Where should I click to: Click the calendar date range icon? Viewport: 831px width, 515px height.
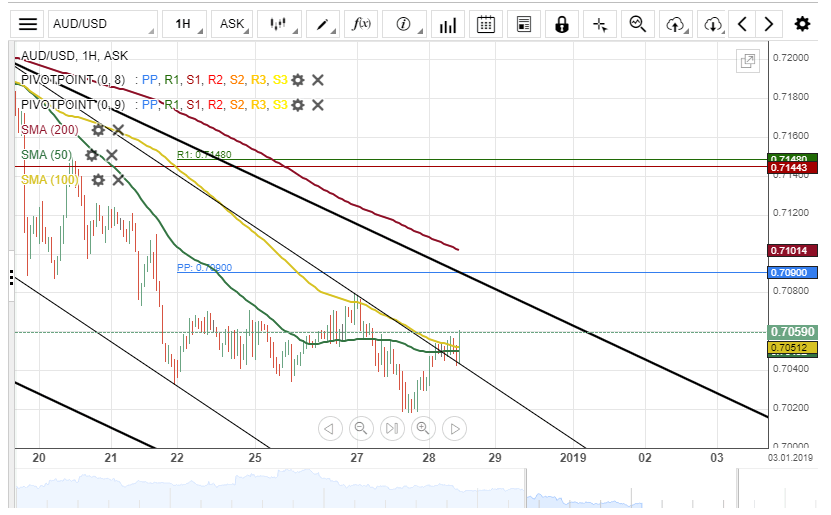click(486, 24)
